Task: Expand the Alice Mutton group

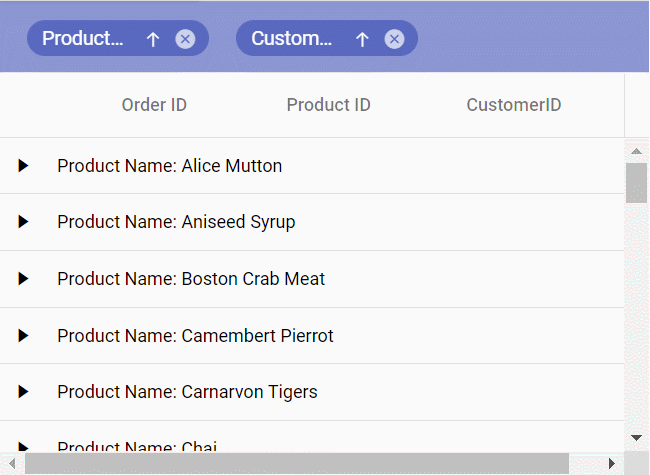Action: tap(23, 166)
